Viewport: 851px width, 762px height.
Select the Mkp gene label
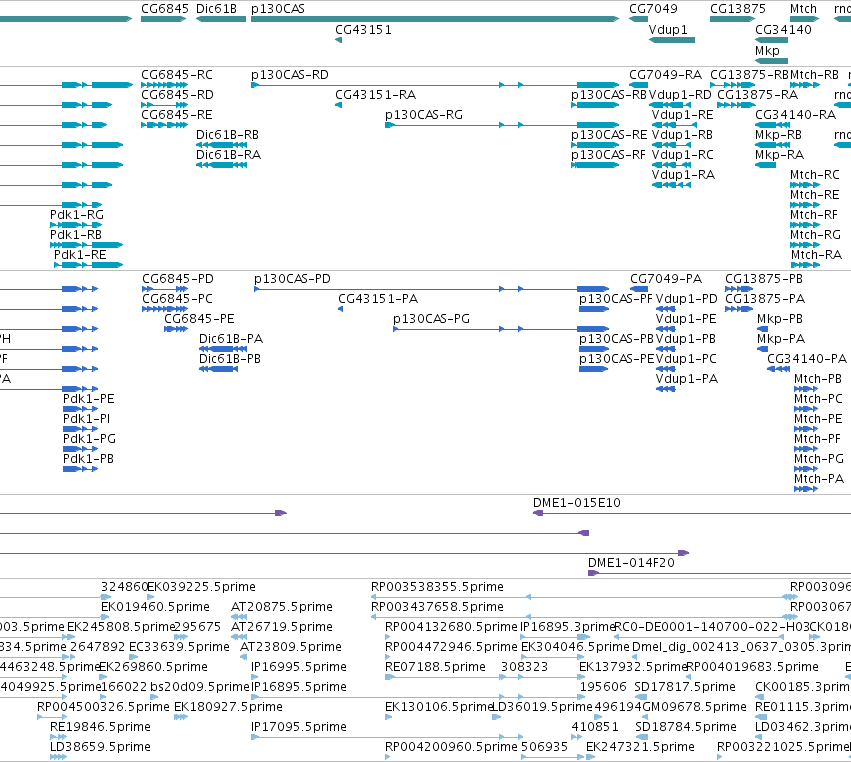767,50
